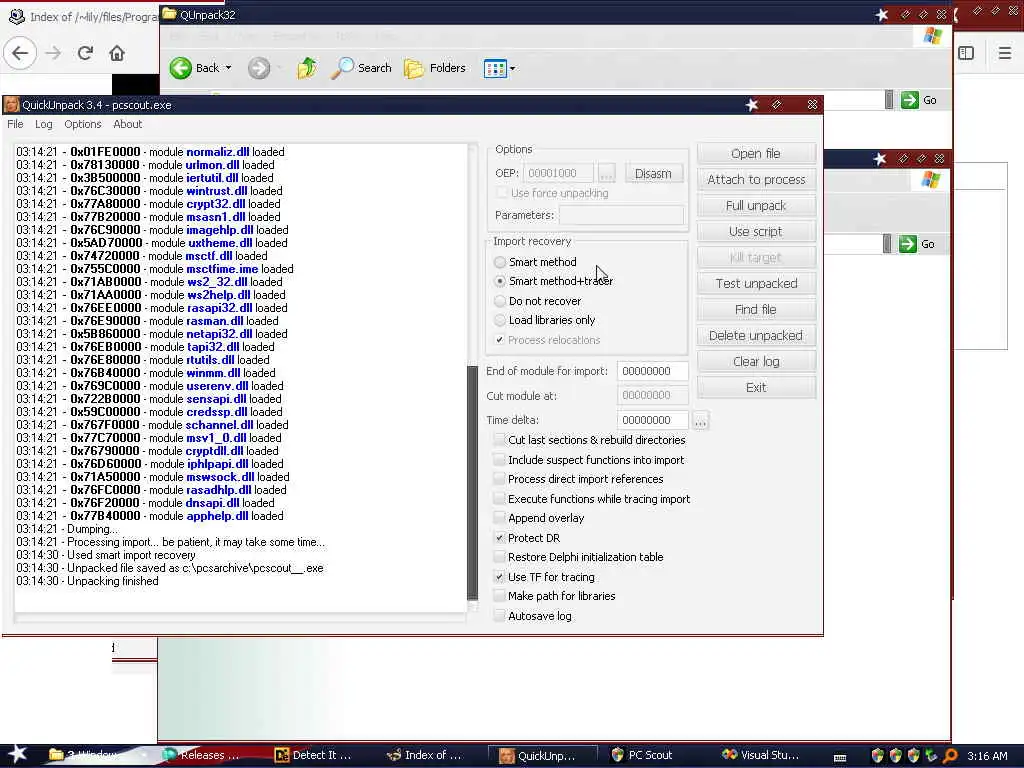Click Find file button
Image resolution: width=1024 pixels, height=768 pixels.
756,310
